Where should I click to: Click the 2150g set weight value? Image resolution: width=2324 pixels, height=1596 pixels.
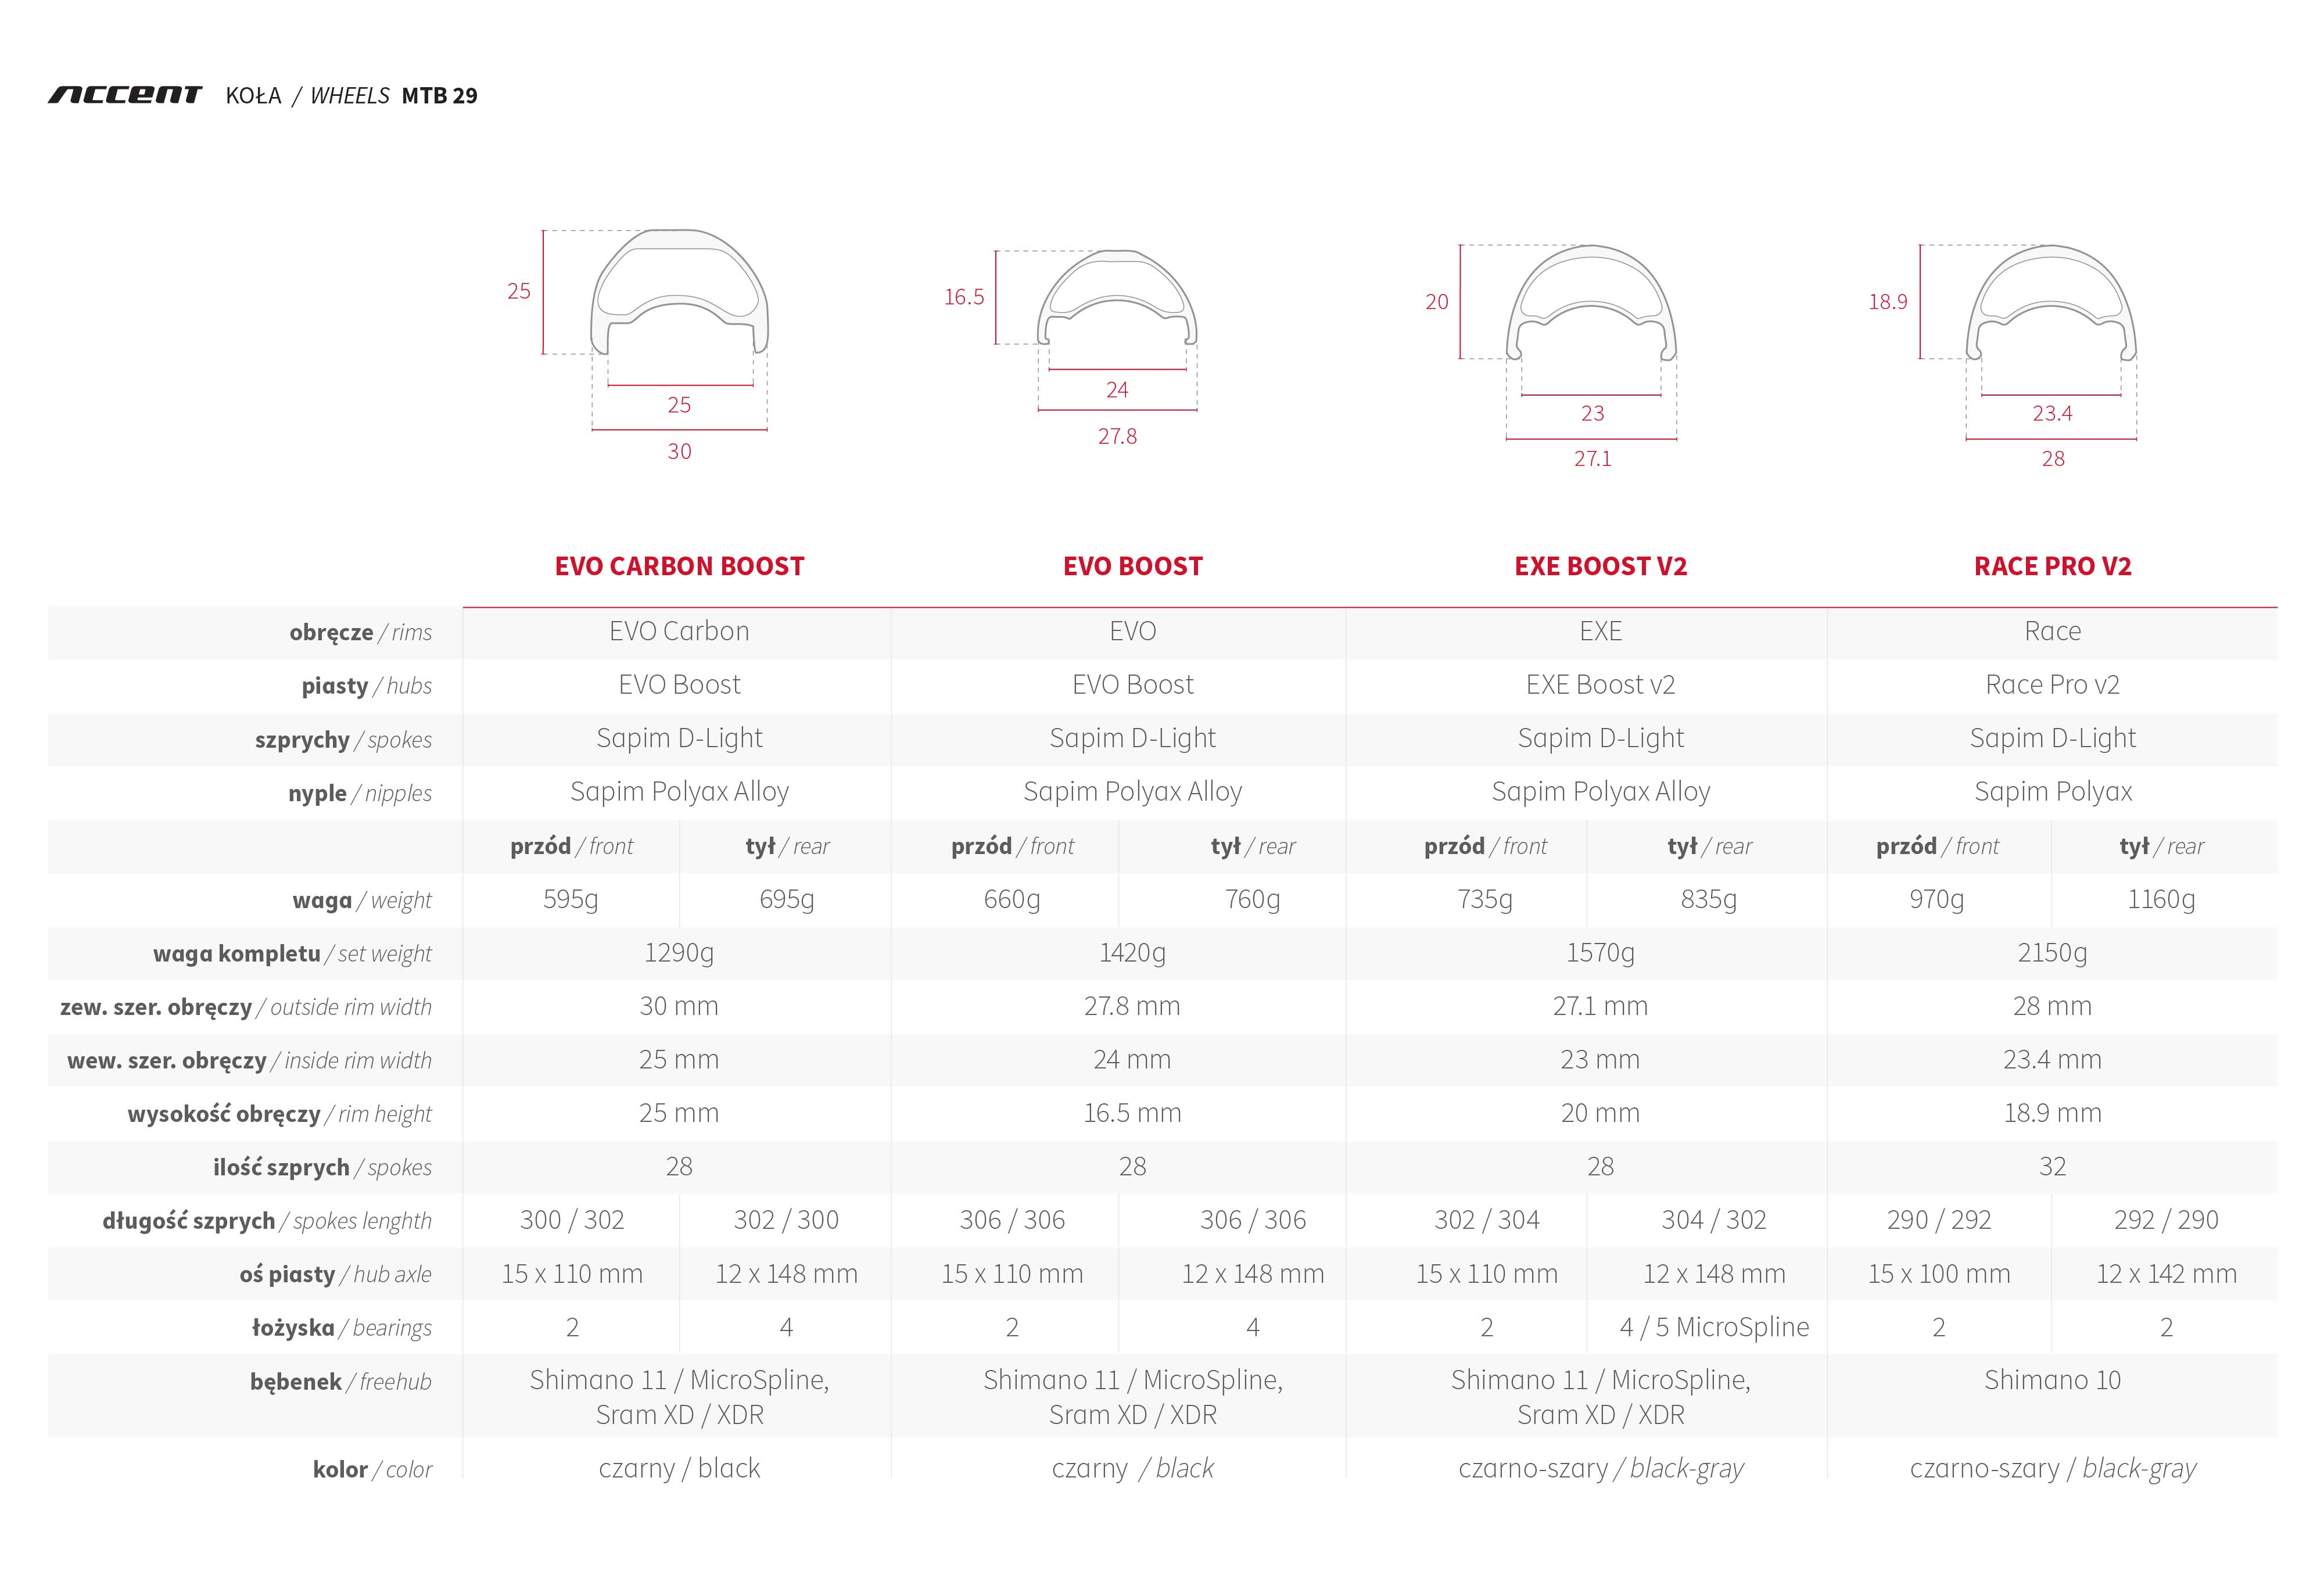[2052, 953]
